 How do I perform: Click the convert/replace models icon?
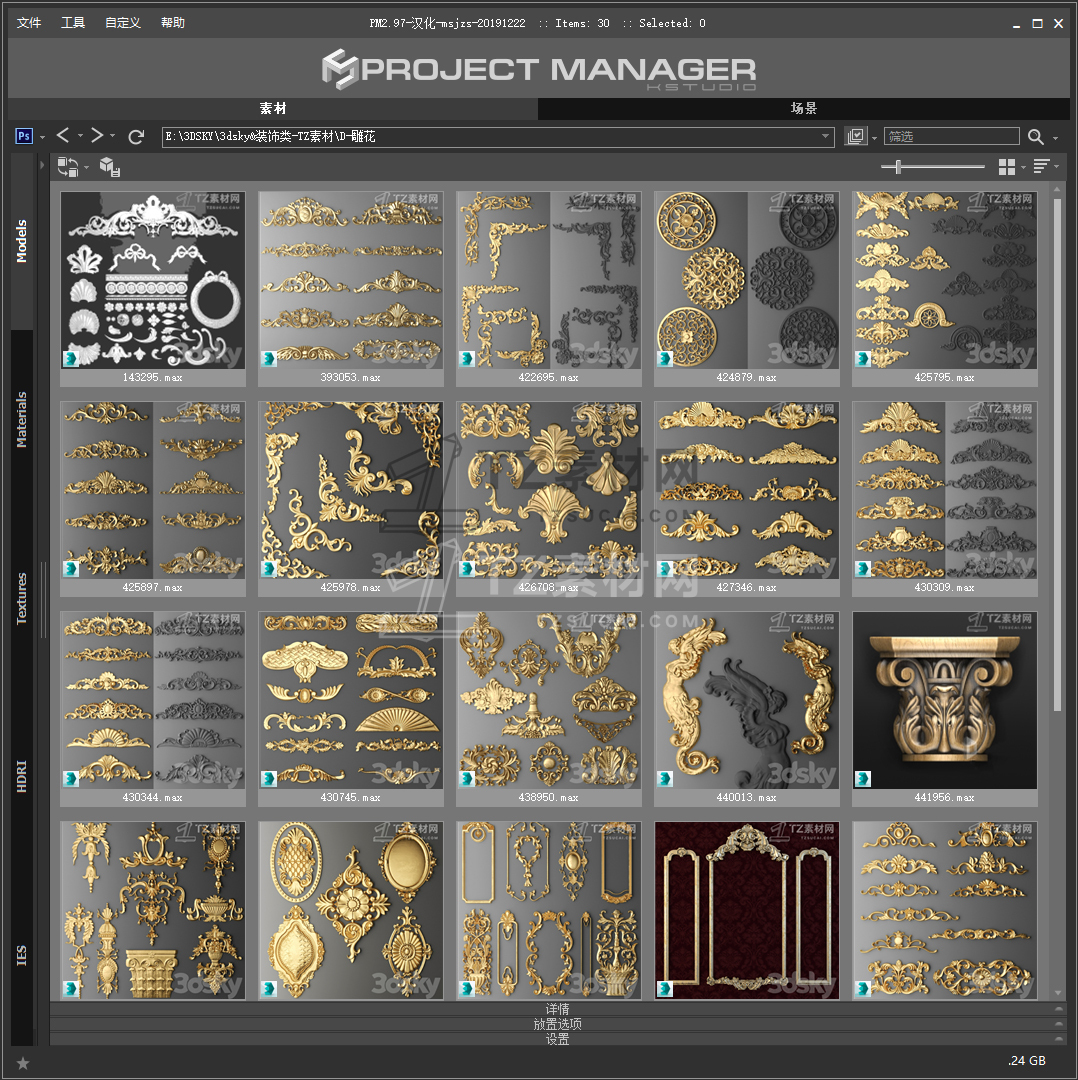pyautogui.click(x=68, y=167)
